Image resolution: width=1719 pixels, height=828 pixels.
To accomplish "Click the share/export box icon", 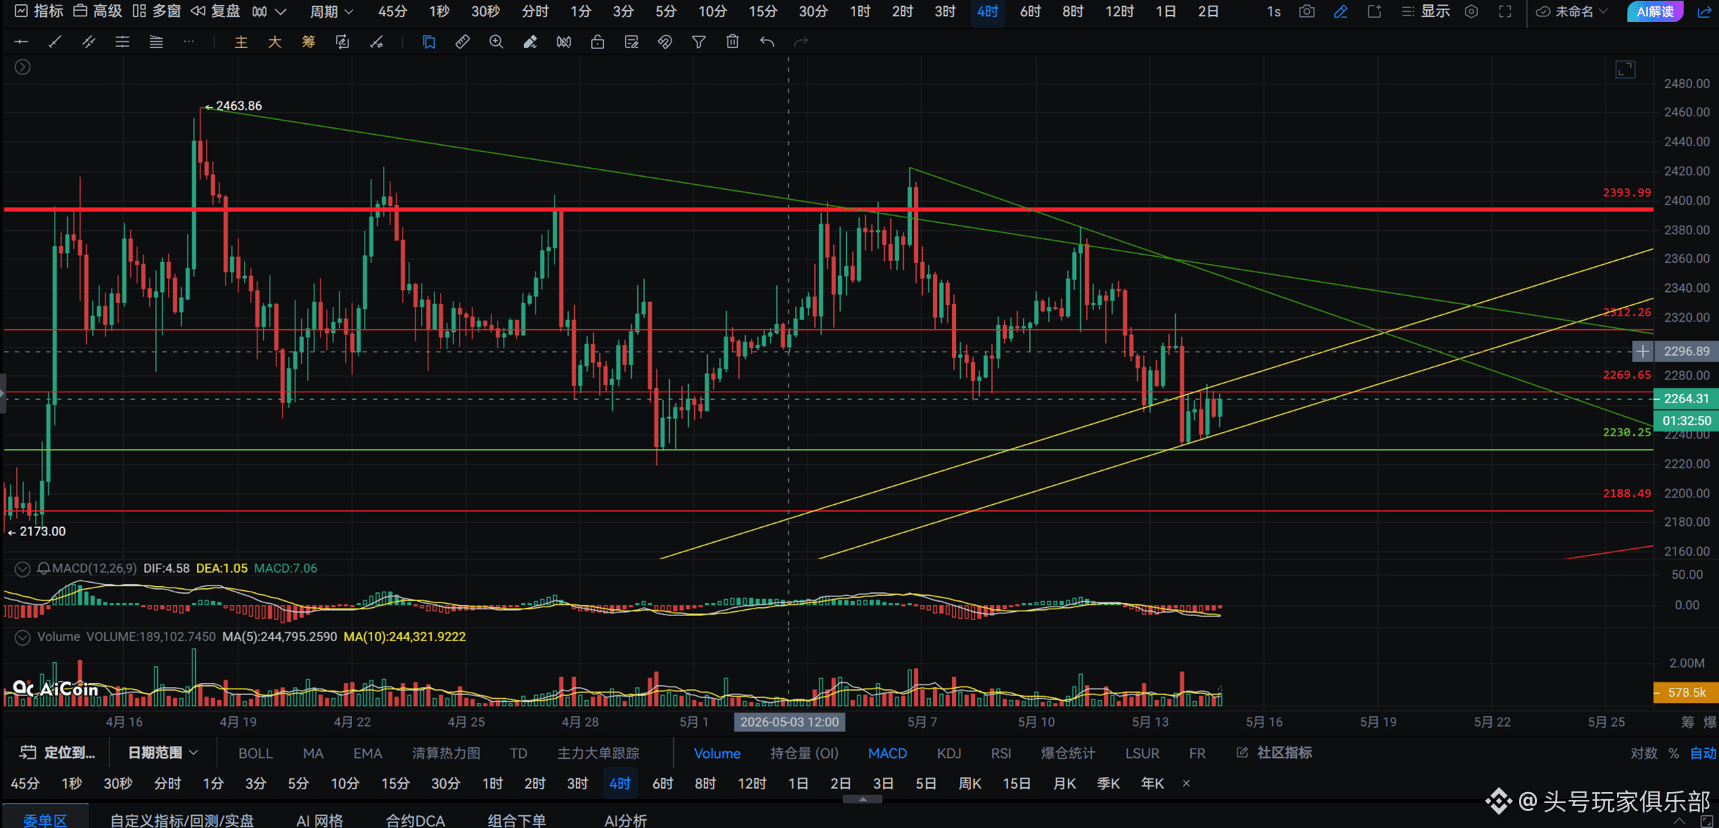I will [x=1375, y=12].
